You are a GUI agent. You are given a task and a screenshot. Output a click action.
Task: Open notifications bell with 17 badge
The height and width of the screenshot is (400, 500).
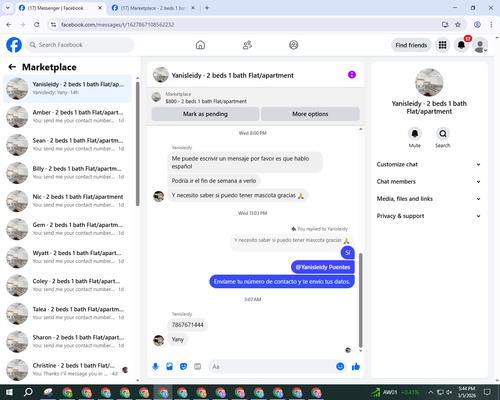click(x=461, y=45)
